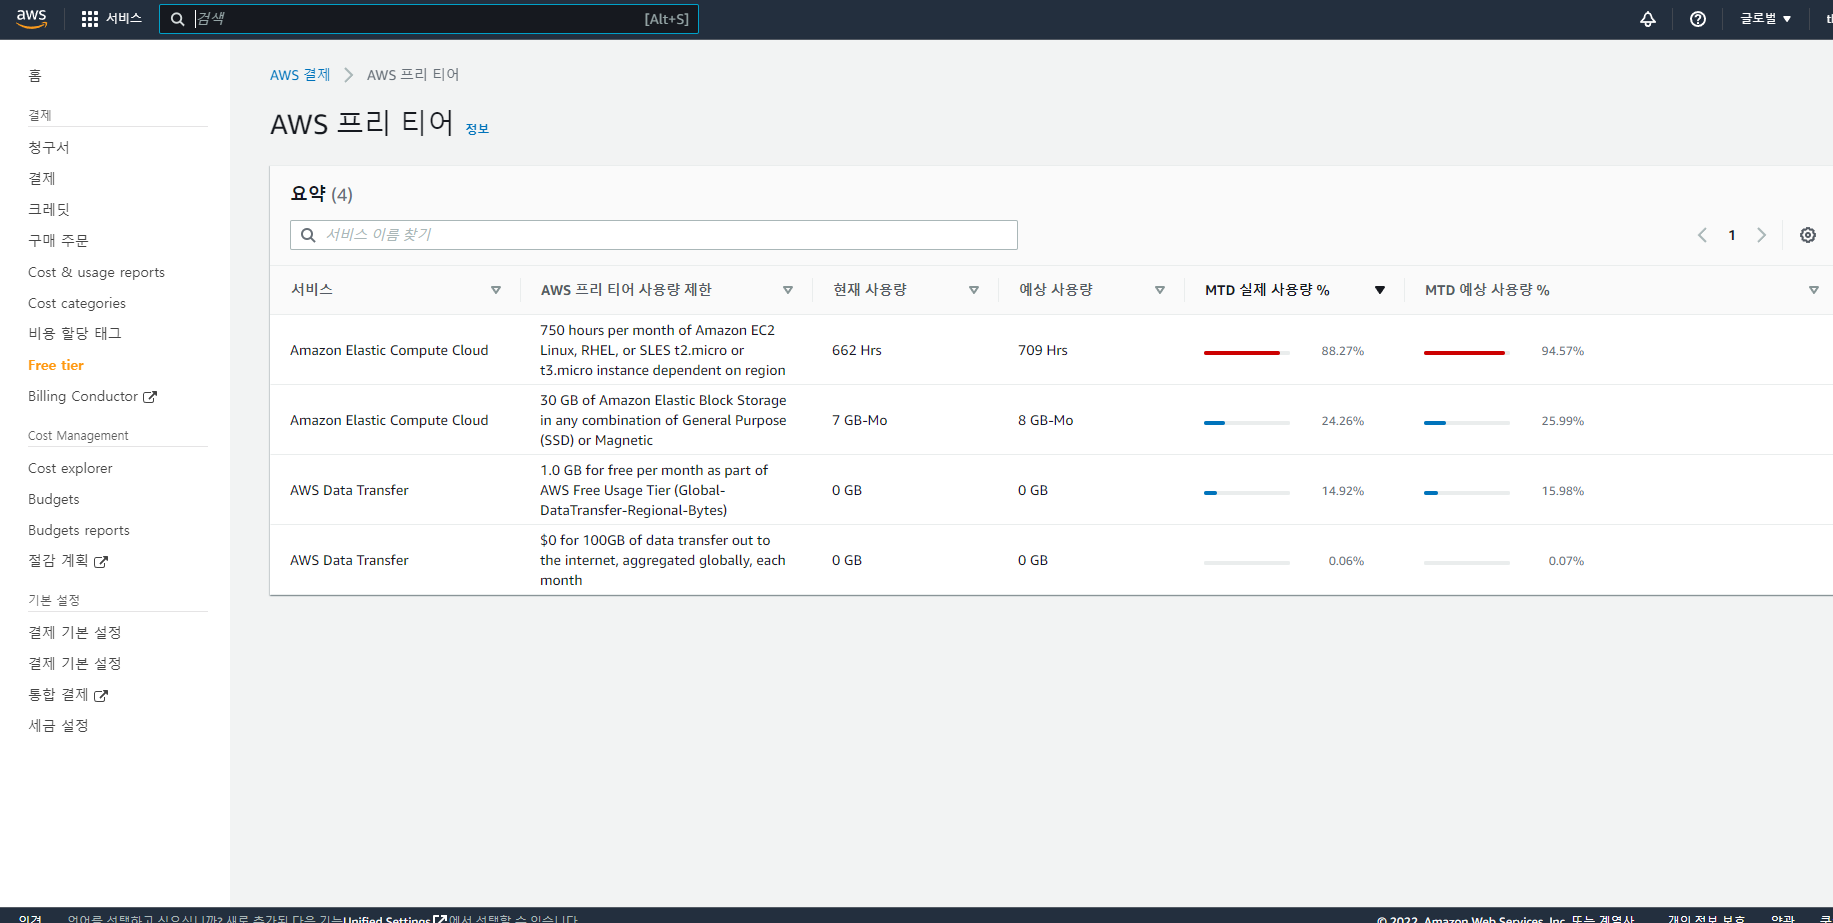Open Cost & usage reports page
The height and width of the screenshot is (923, 1833).
click(x=96, y=272)
